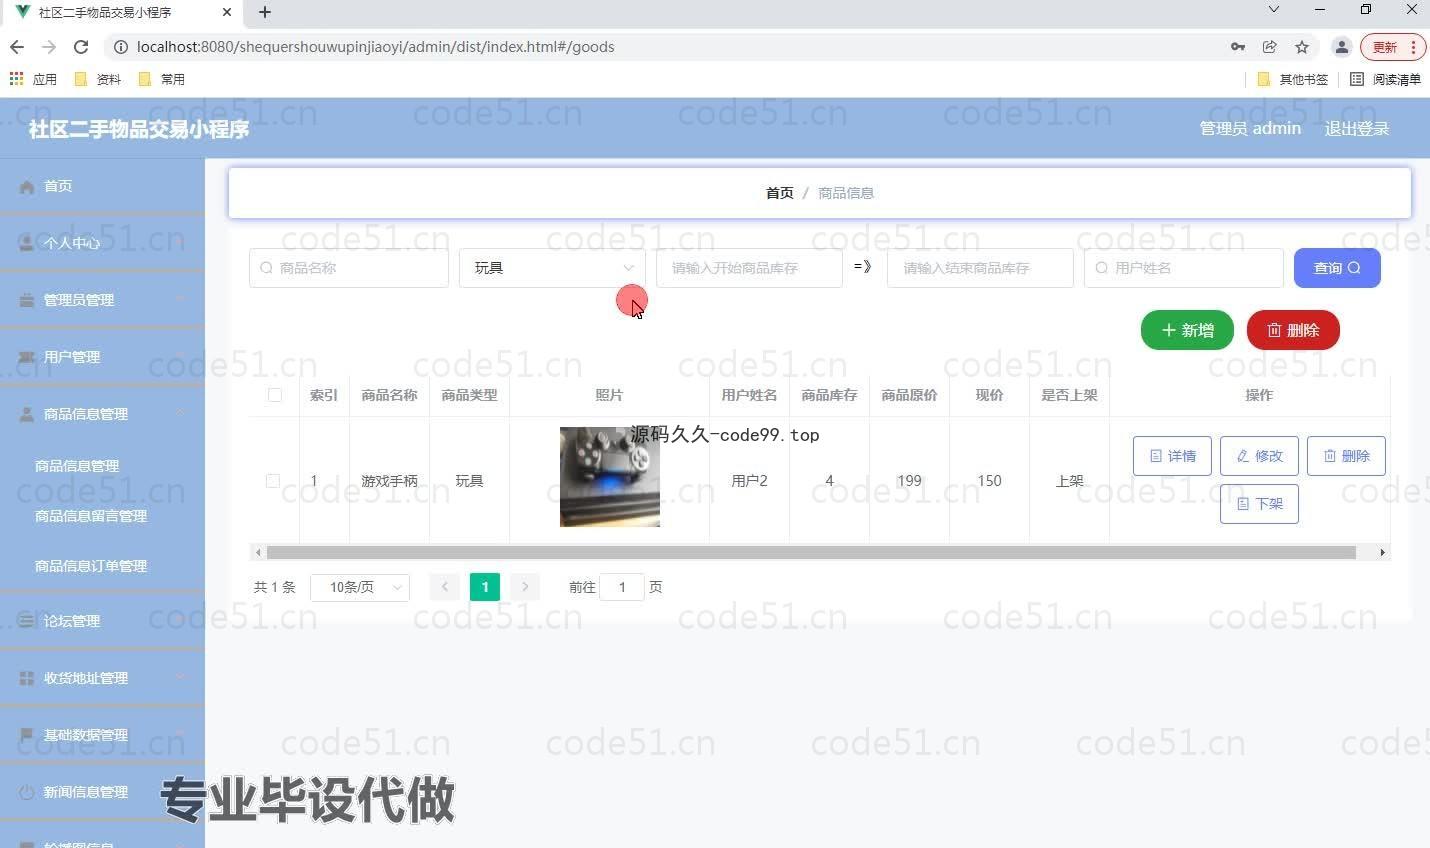Open the 游戏手柄 product photo thumbnail
1430x848 pixels.
610,477
